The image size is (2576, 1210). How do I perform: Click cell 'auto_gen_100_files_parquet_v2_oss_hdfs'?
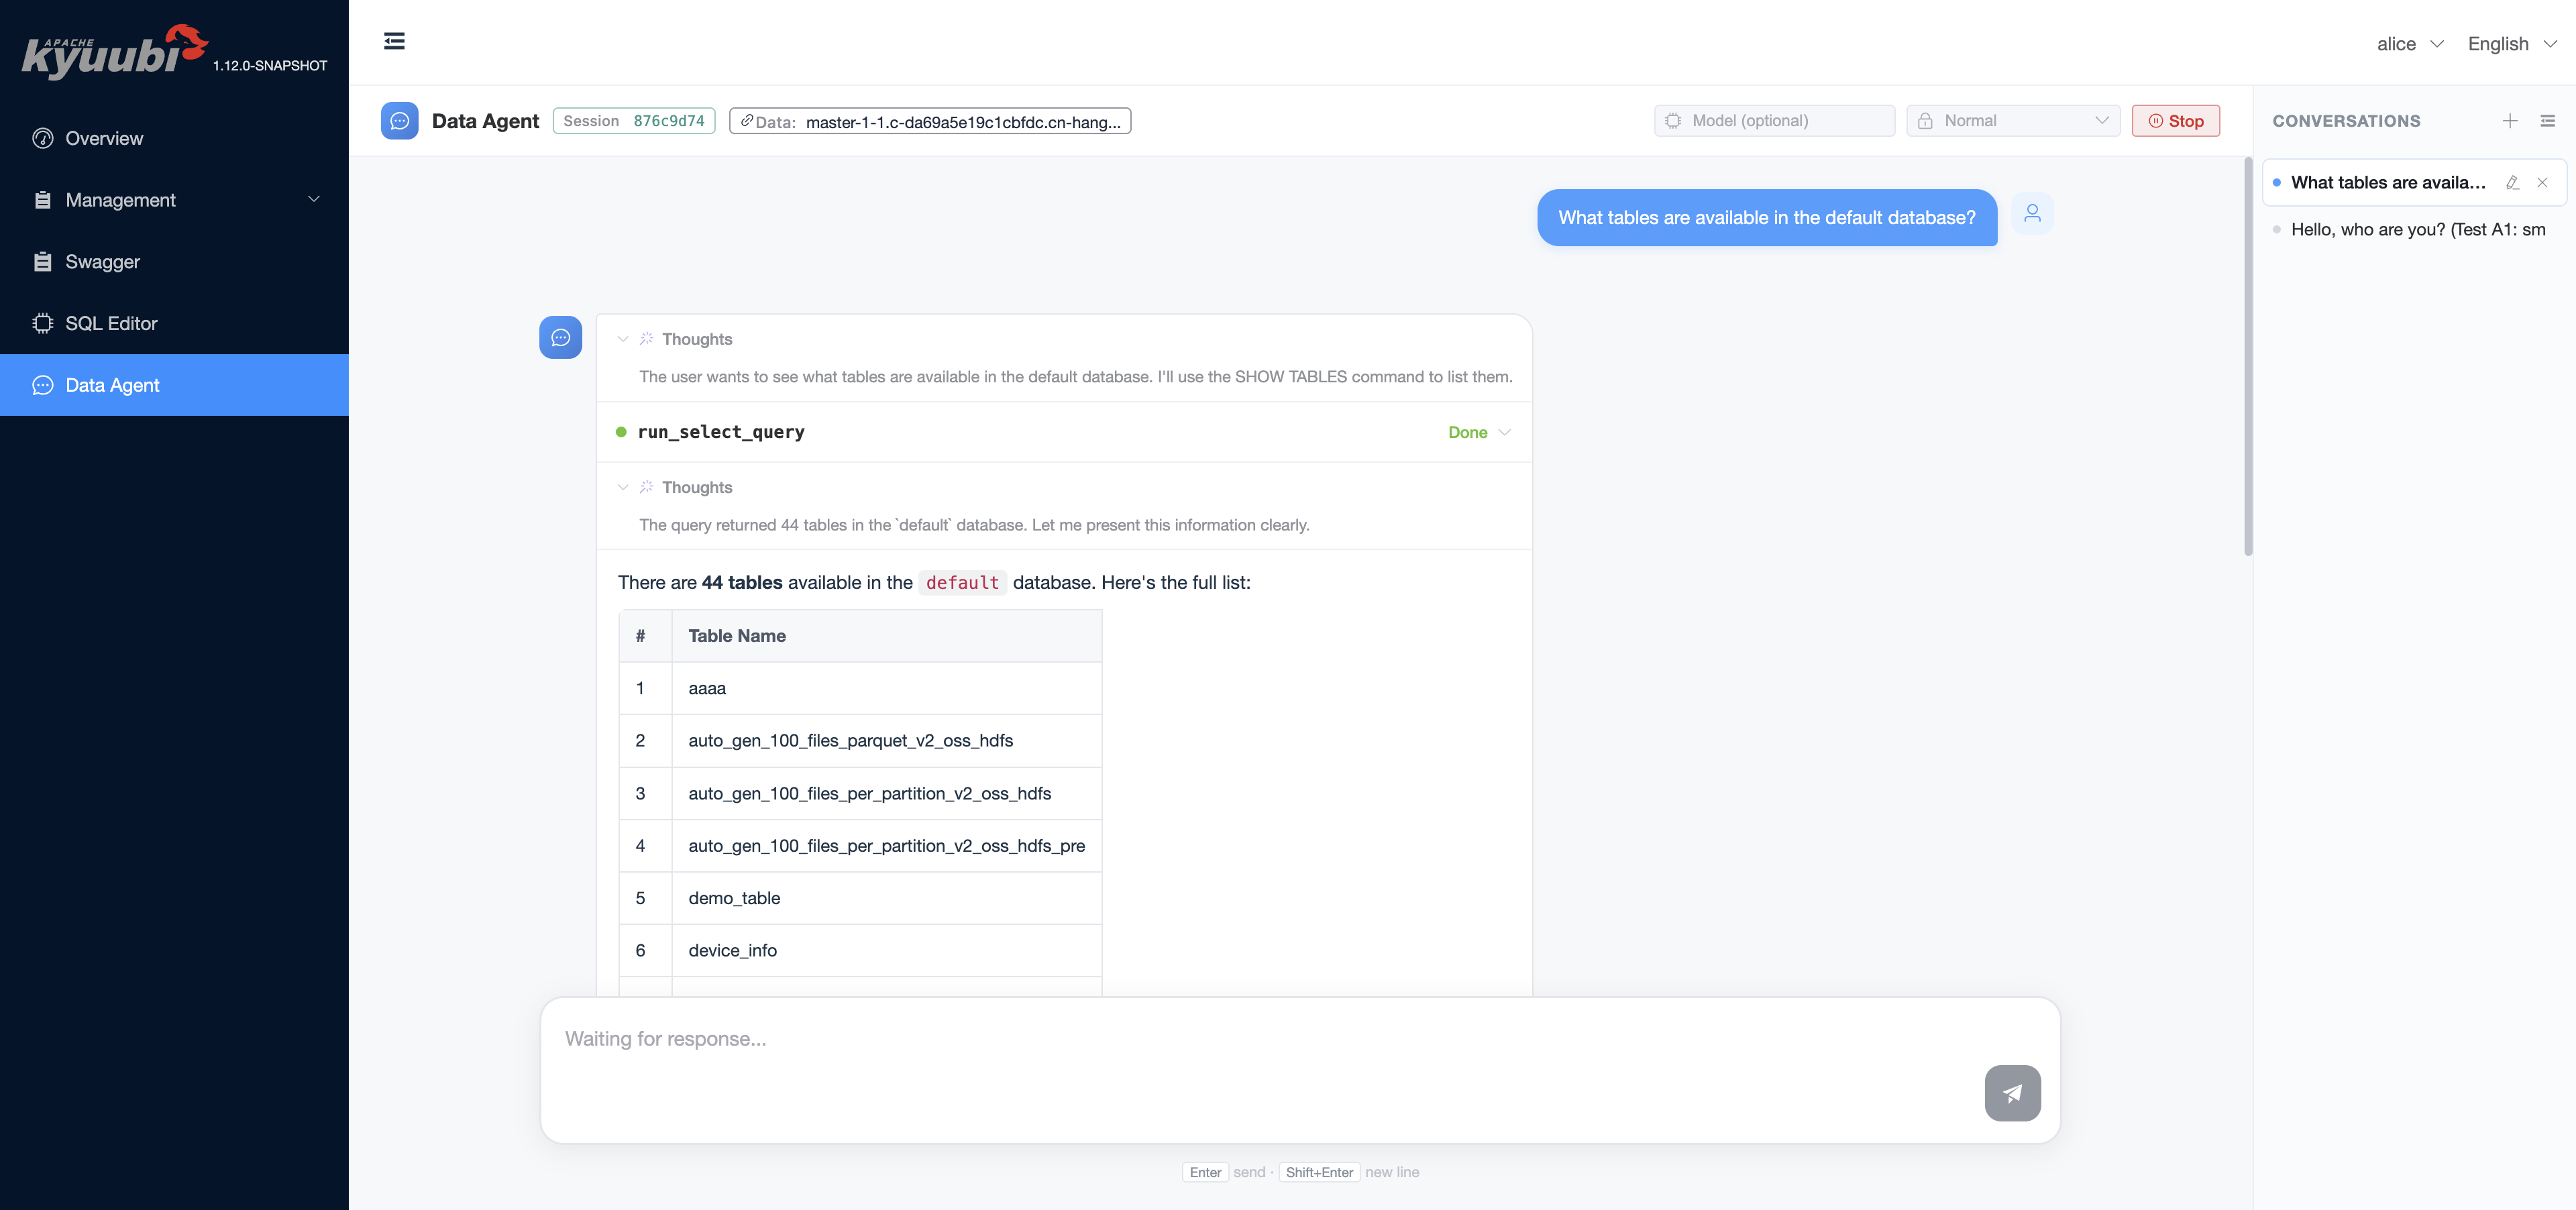[x=886, y=740]
